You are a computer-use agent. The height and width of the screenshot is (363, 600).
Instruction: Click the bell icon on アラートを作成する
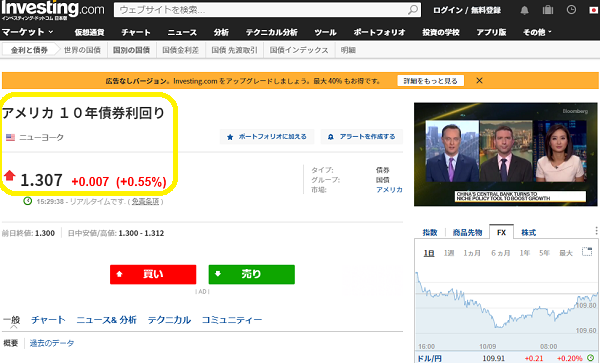(331, 137)
